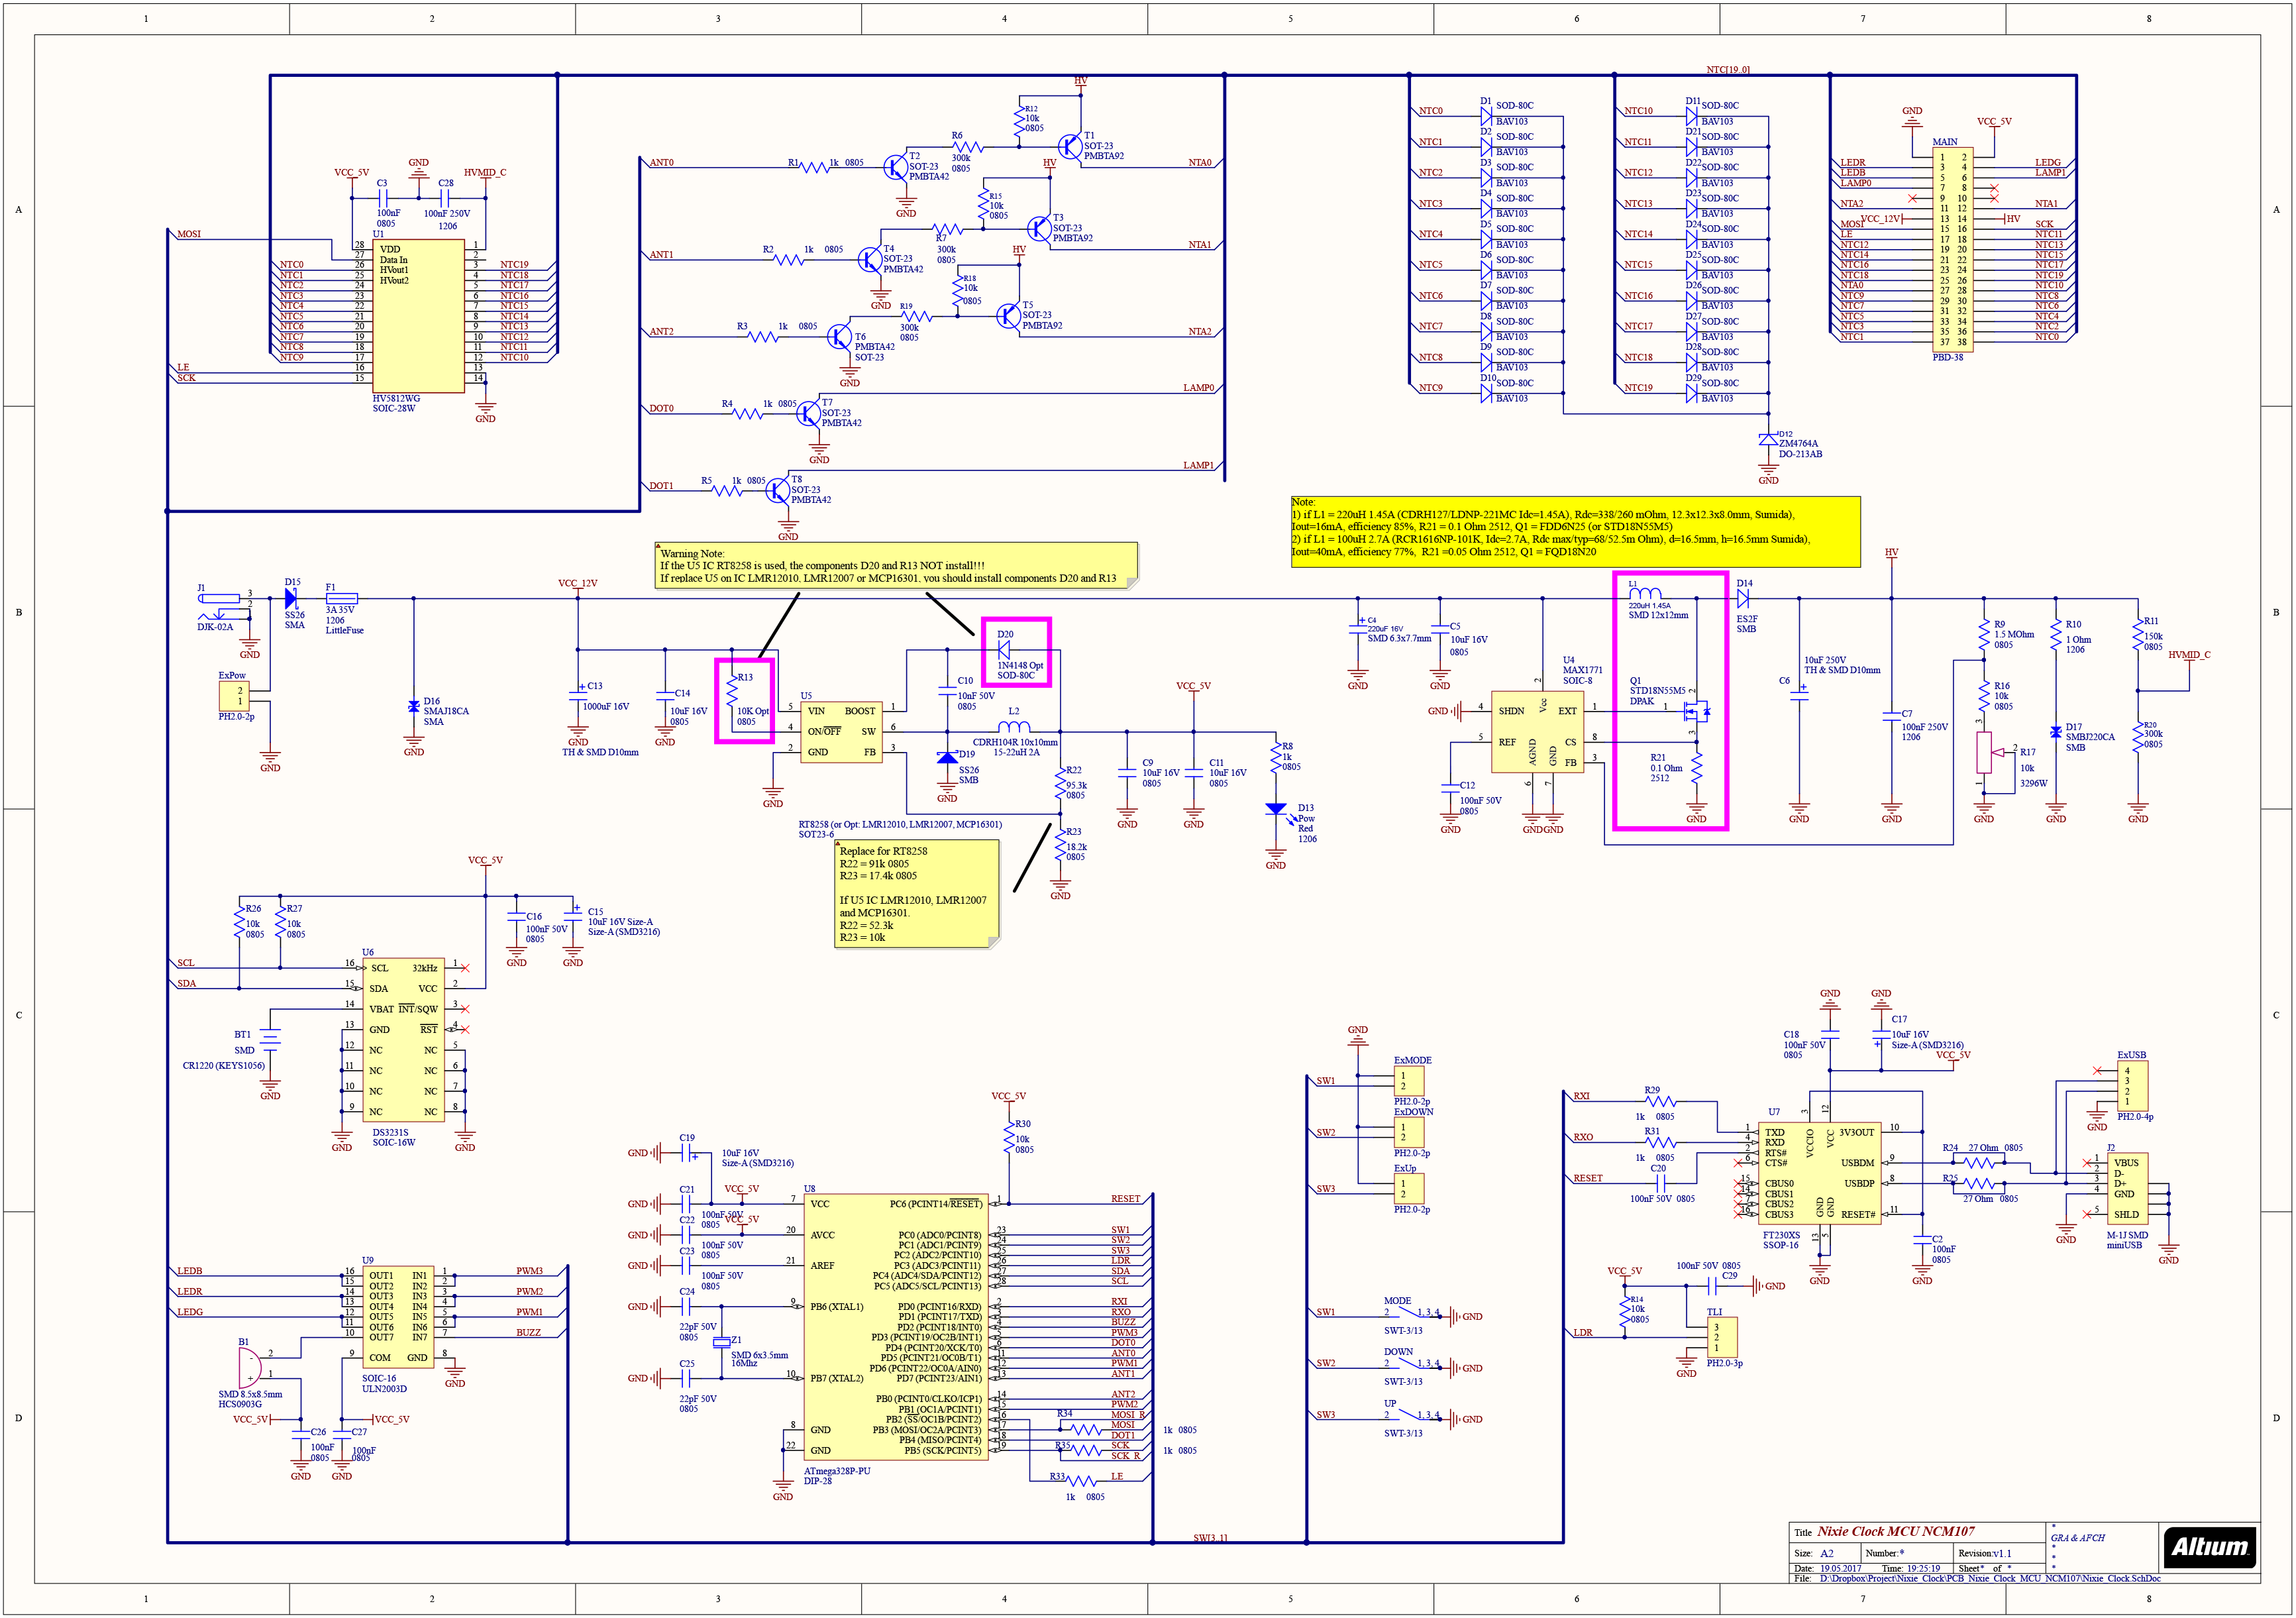2296x1618 pixels.
Task: Click the J2 miniUSB connector symbol
Action: (x=2127, y=1188)
